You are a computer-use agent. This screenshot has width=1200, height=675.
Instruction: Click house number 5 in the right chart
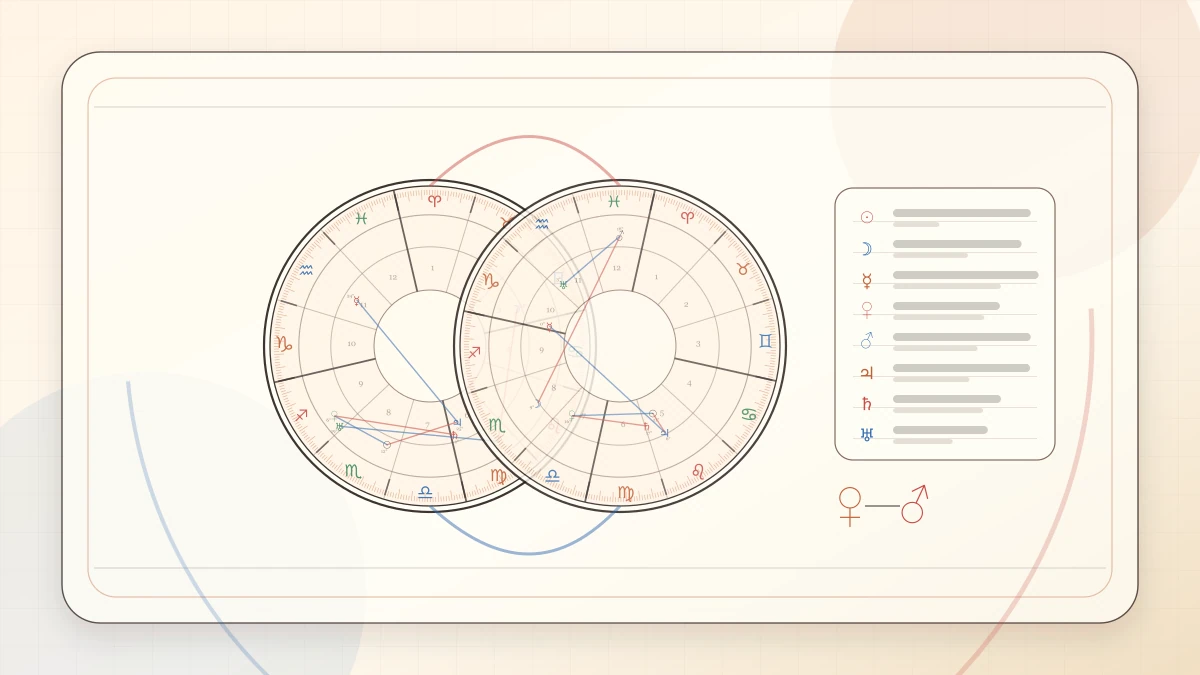point(661,413)
